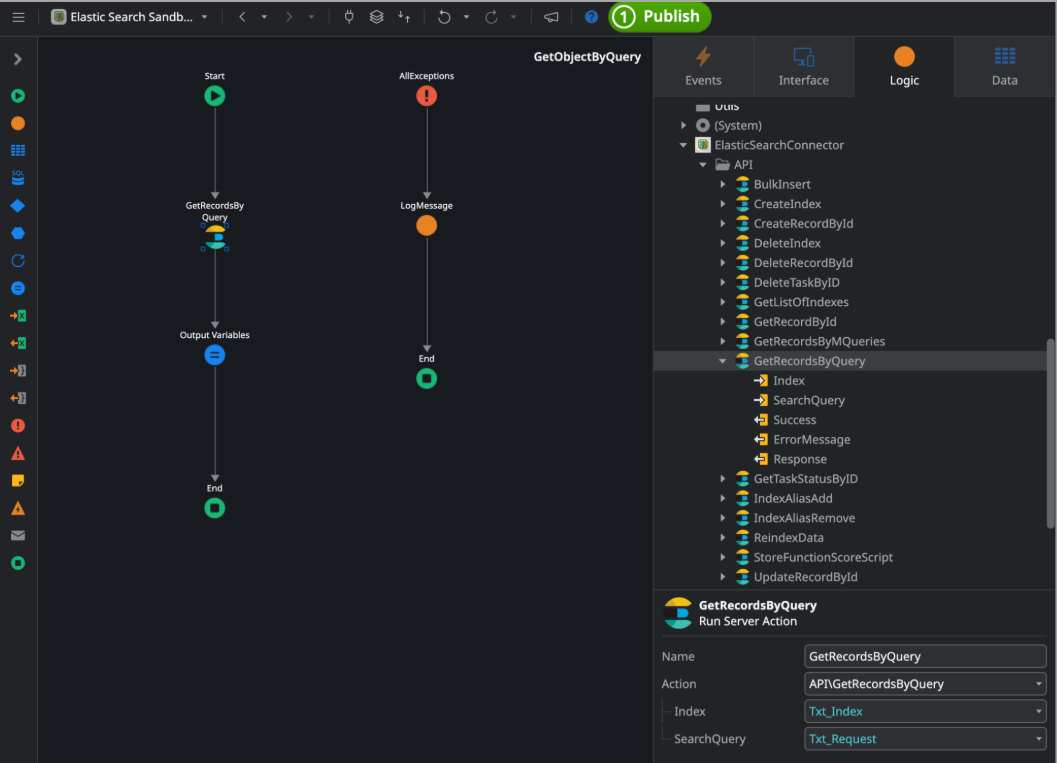Click the blue help question mark icon
1057x763 pixels.
click(x=591, y=17)
